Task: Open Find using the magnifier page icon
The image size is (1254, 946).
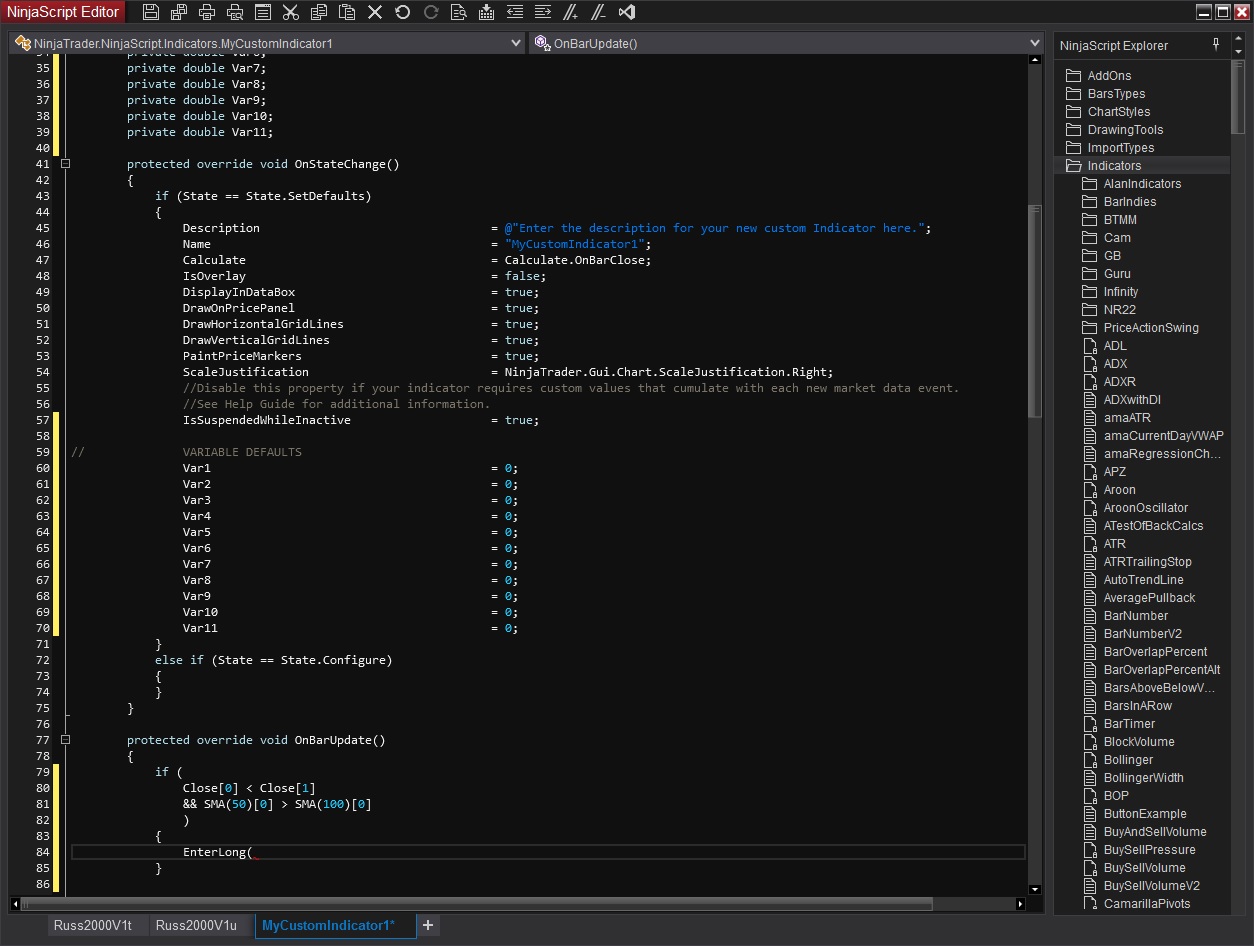Action: pyautogui.click(x=459, y=12)
